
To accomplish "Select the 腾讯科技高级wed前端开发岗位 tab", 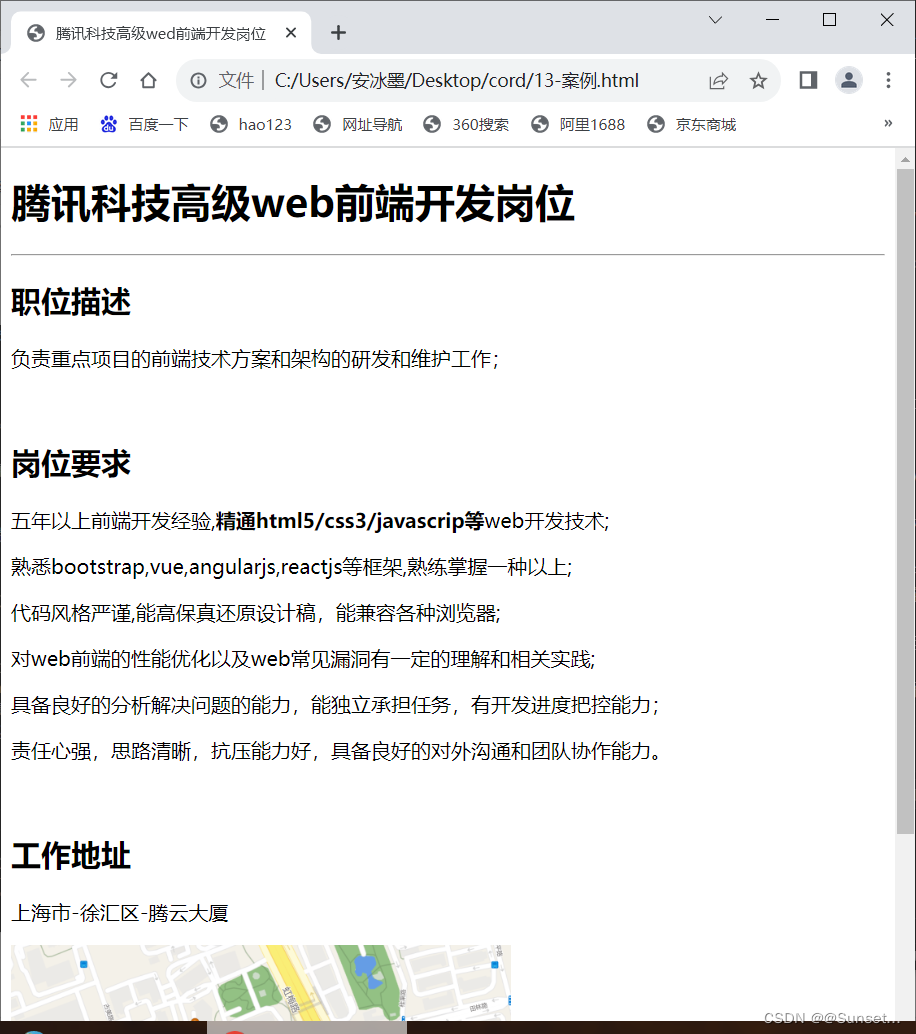I will (160, 33).
